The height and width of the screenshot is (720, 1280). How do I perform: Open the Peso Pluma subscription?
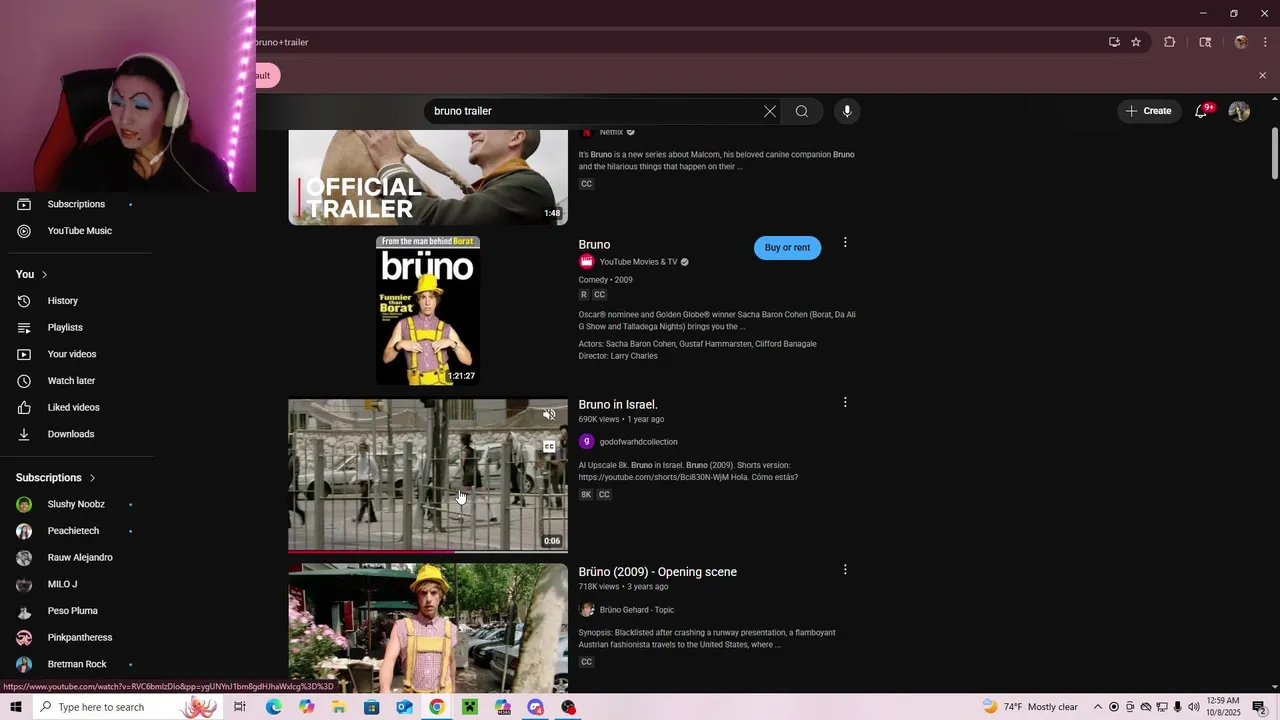72,611
